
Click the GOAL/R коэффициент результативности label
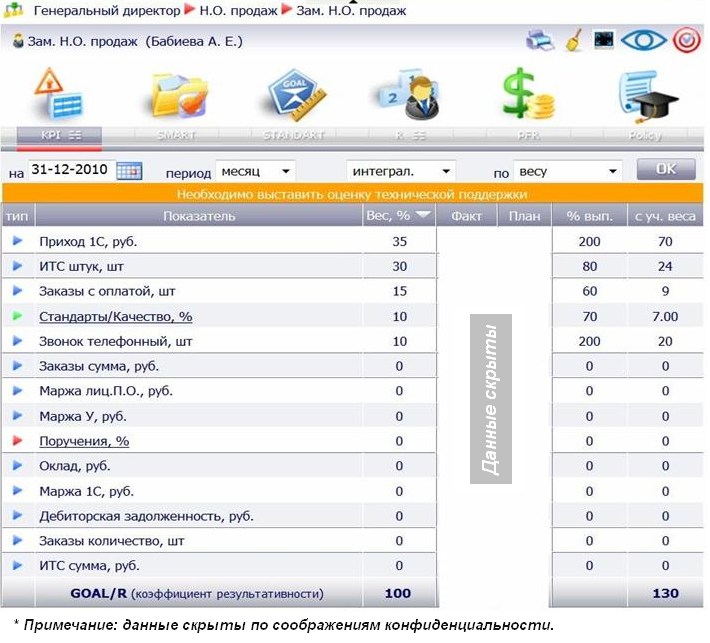(x=197, y=593)
